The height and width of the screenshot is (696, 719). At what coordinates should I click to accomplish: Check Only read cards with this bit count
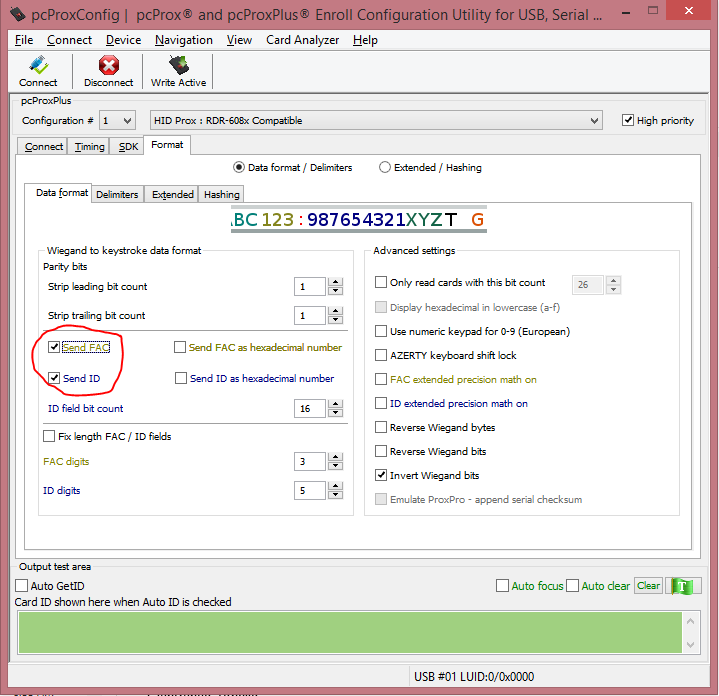click(x=381, y=282)
